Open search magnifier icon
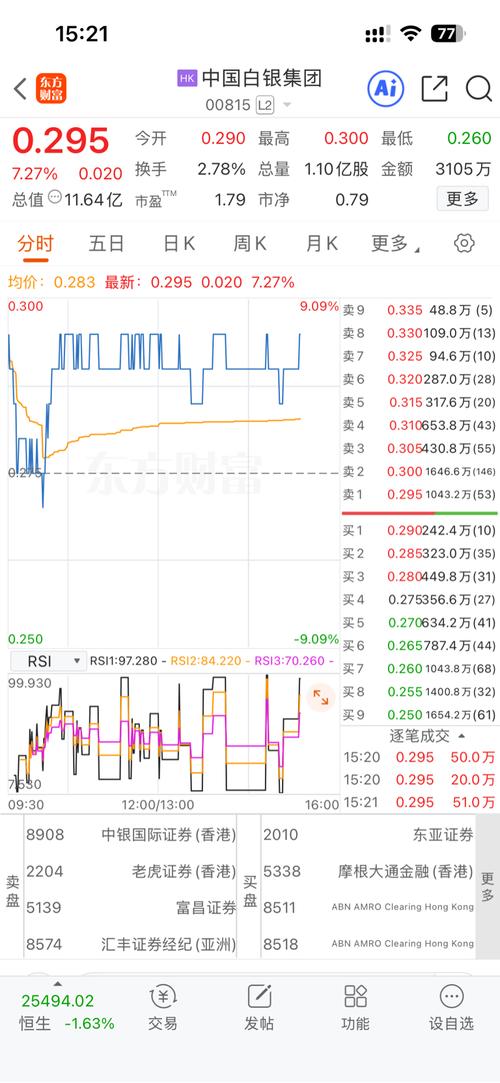This screenshot has height=1083, width=500. pyautogui.click(x=479, y=88)
